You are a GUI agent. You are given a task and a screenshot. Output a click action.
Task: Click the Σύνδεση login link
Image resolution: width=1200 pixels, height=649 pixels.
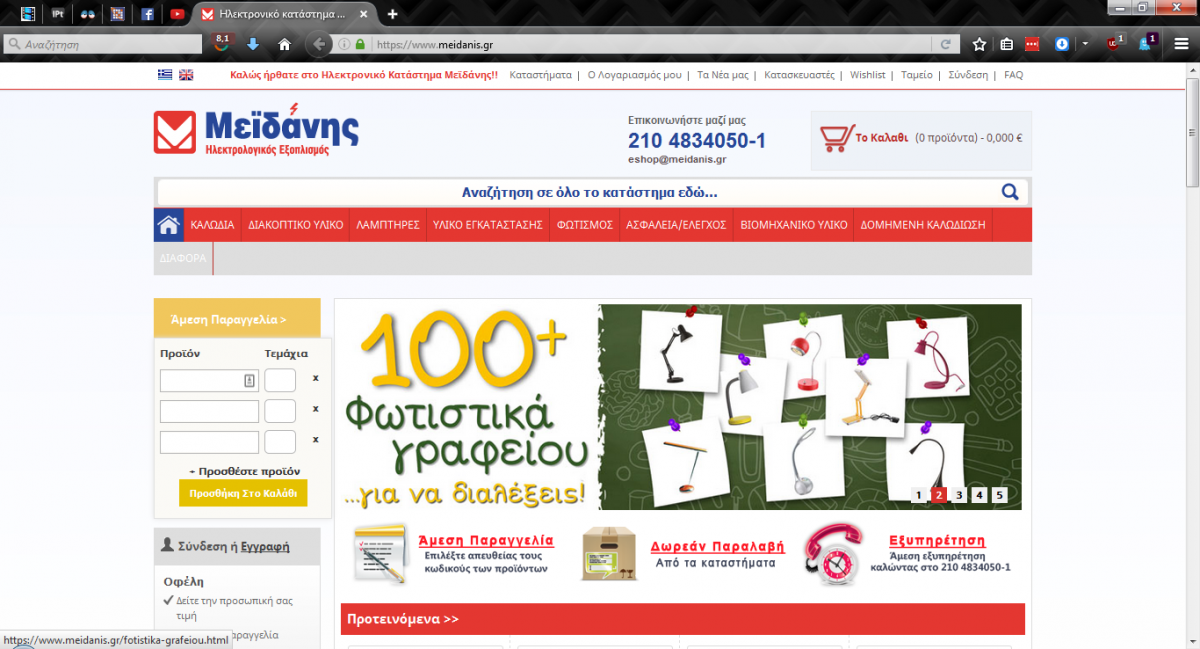coord(968,75)
